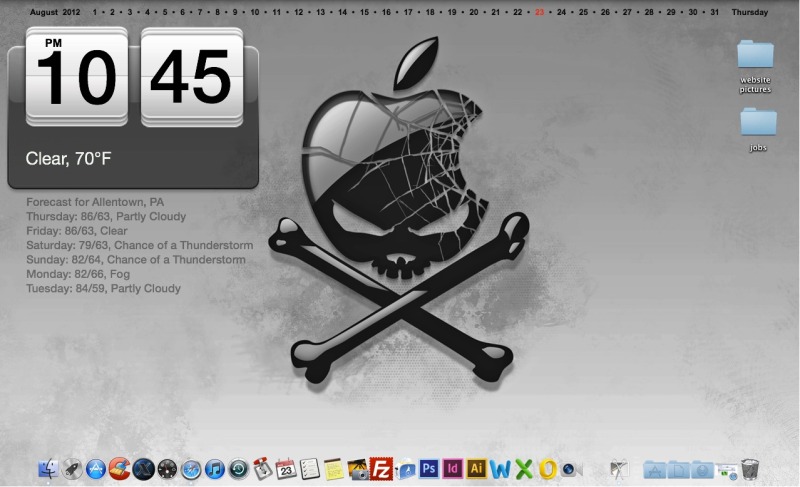Select the Friday 86/63 Clear forecast line
Viewport: 800px width, 487px height.
tap(77, 230)
